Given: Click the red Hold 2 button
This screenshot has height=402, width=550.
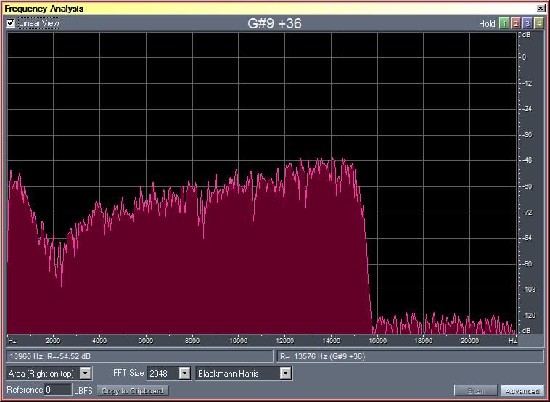Looking at the screenshot, I should click(515, 24).
